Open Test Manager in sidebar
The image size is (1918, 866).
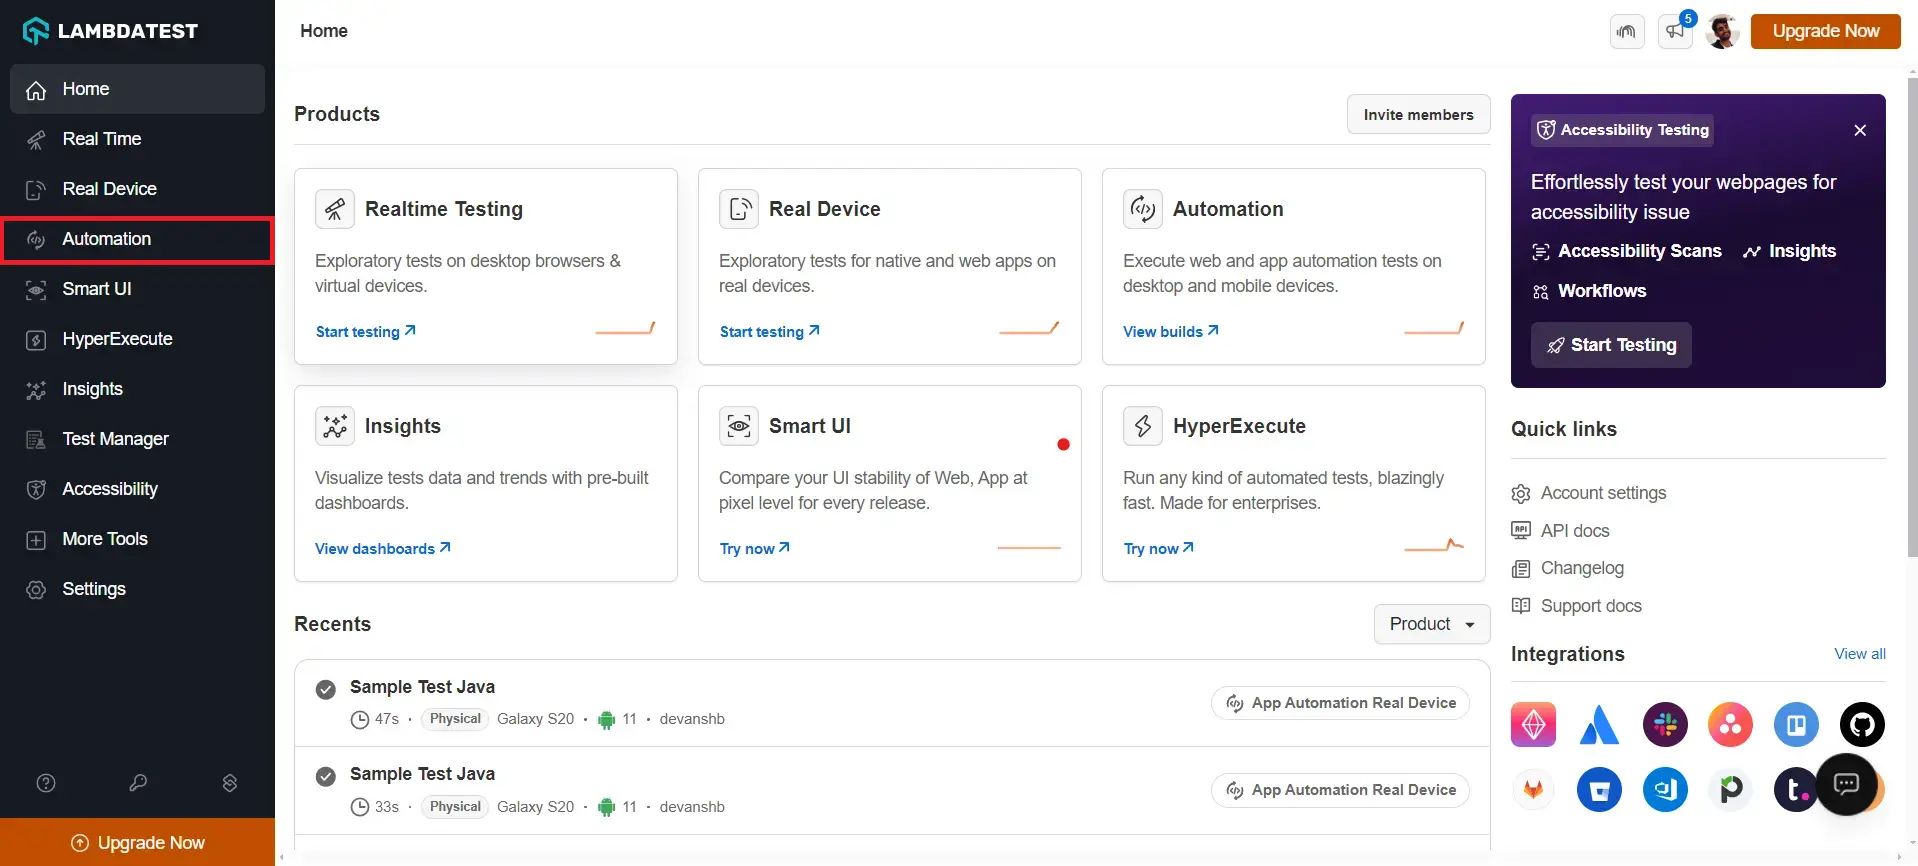[x=138, y=439]
